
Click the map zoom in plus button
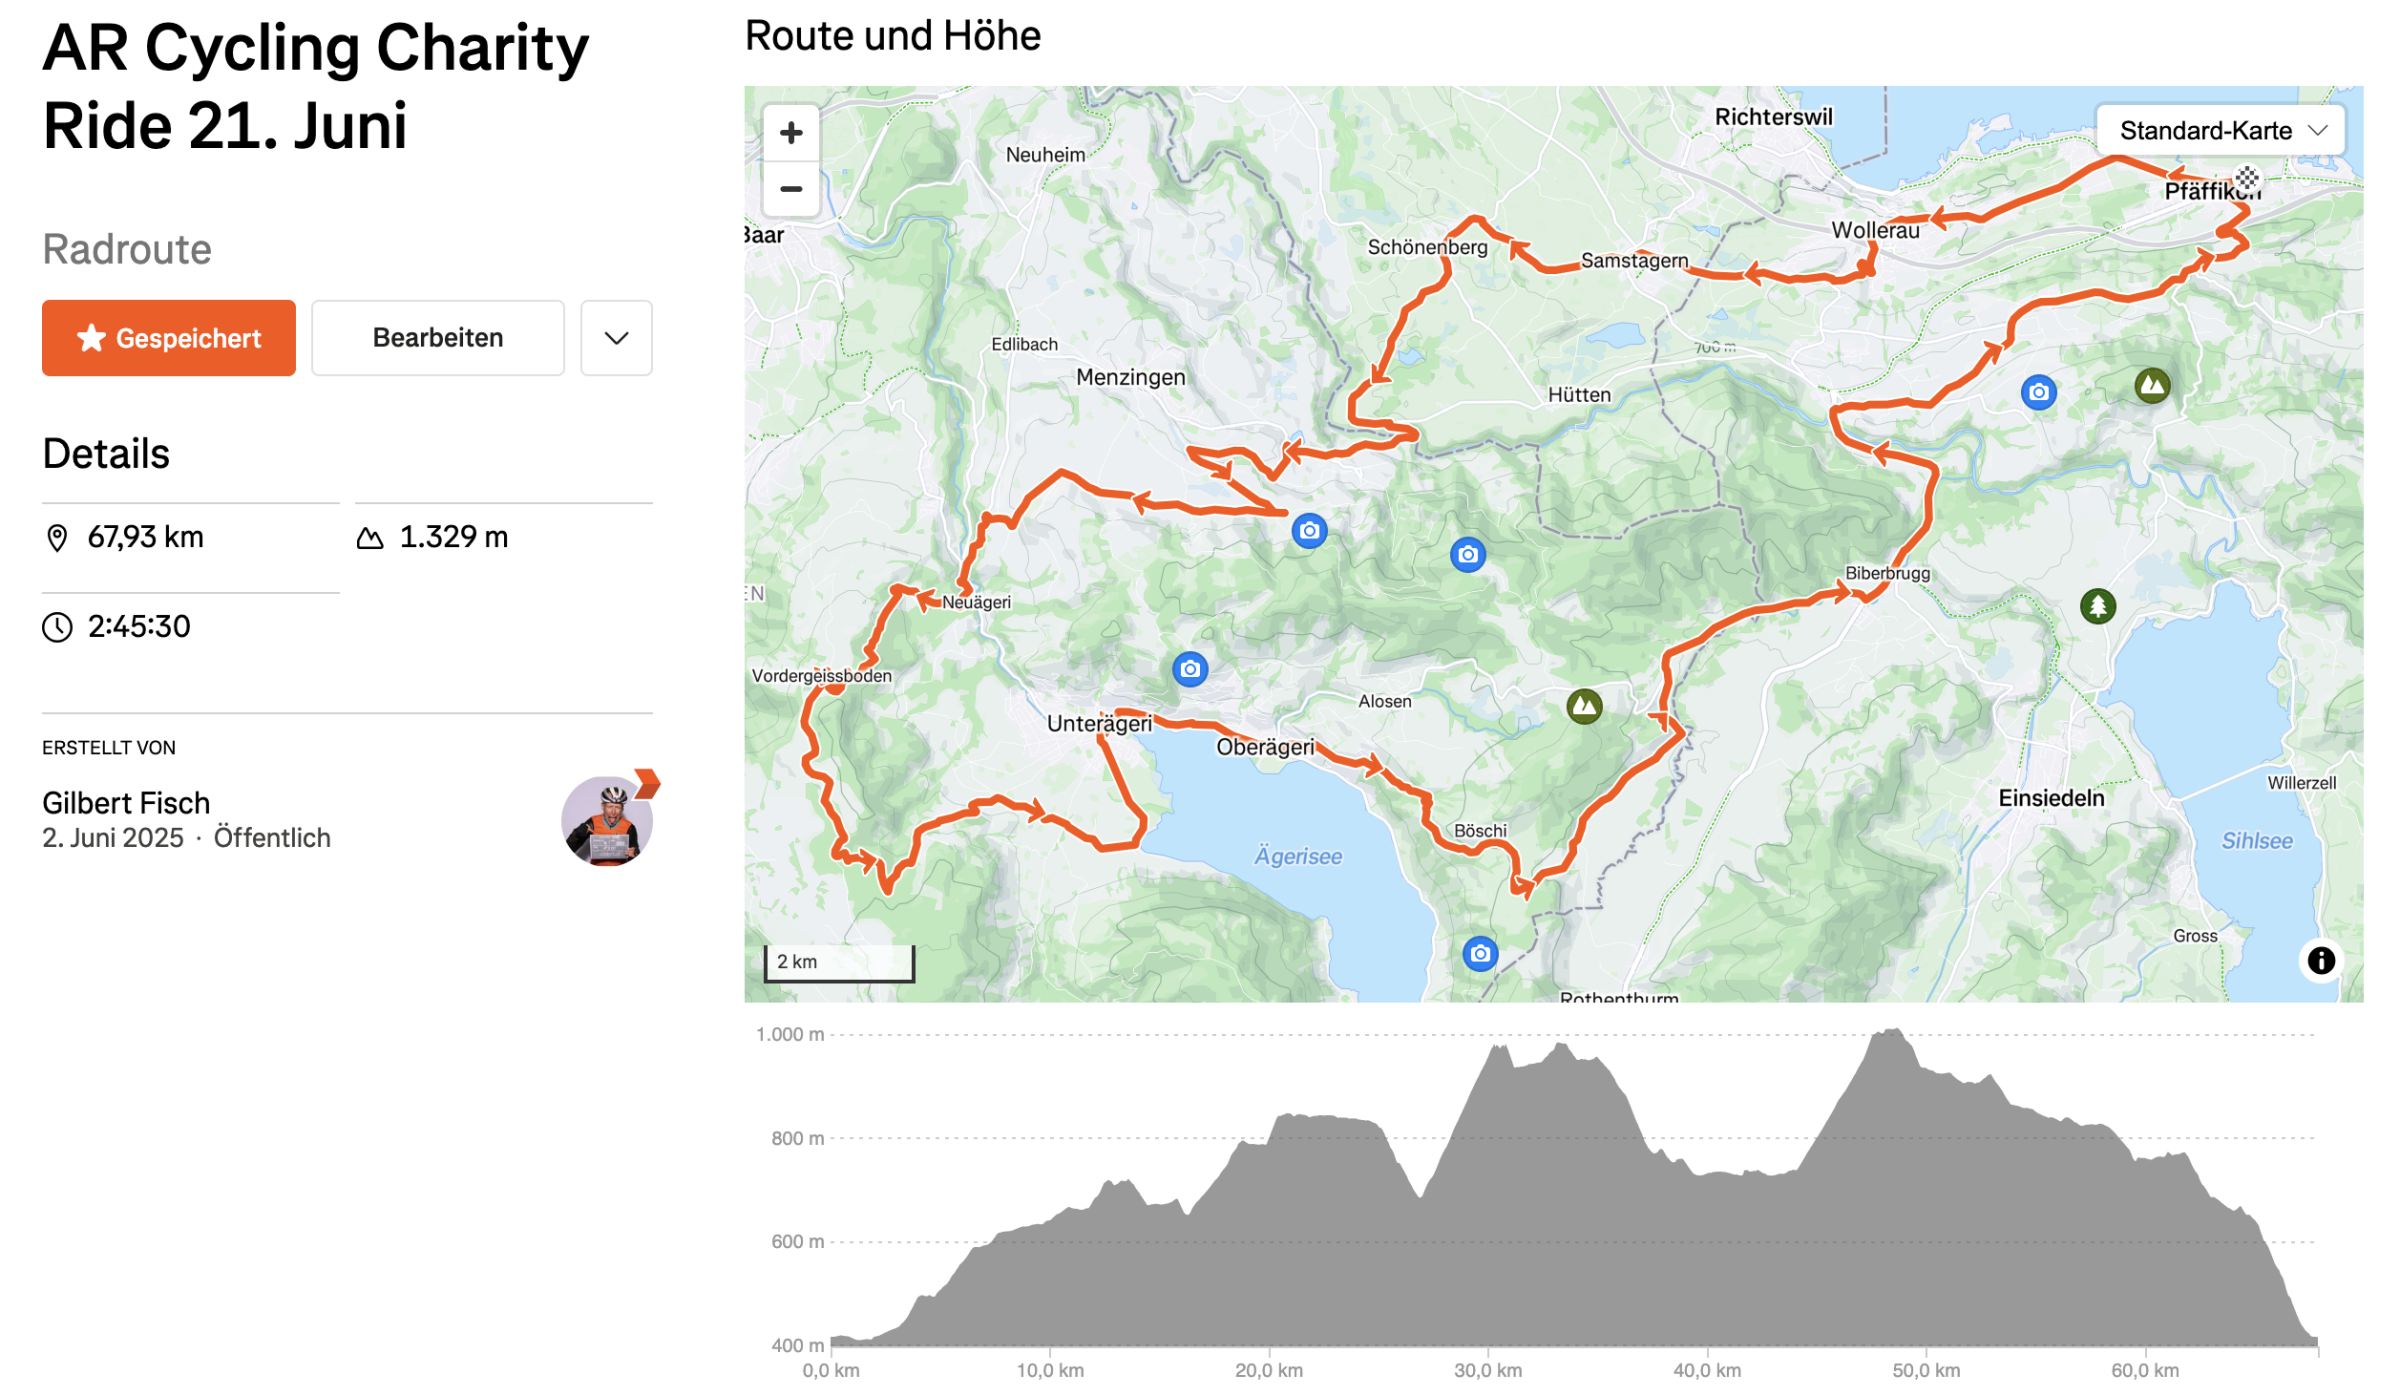(791, 133)
